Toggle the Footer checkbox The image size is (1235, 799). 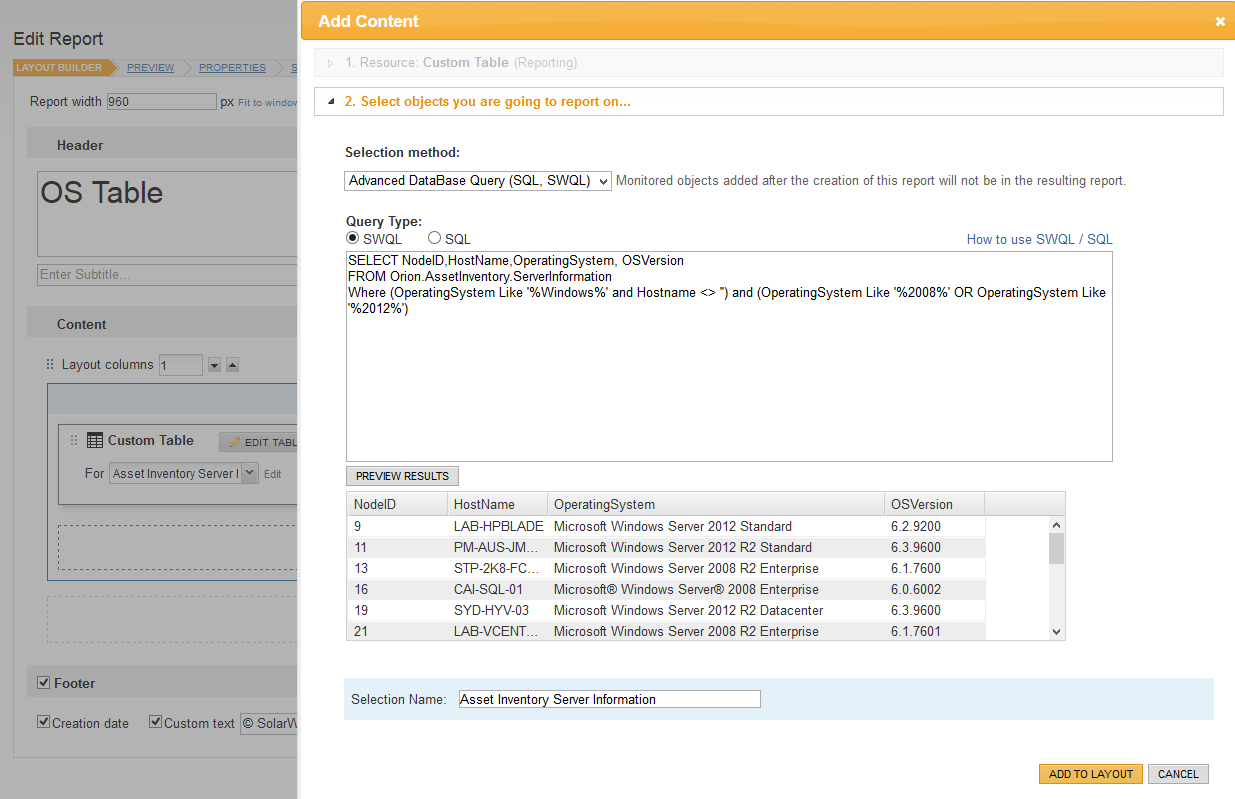43,683
